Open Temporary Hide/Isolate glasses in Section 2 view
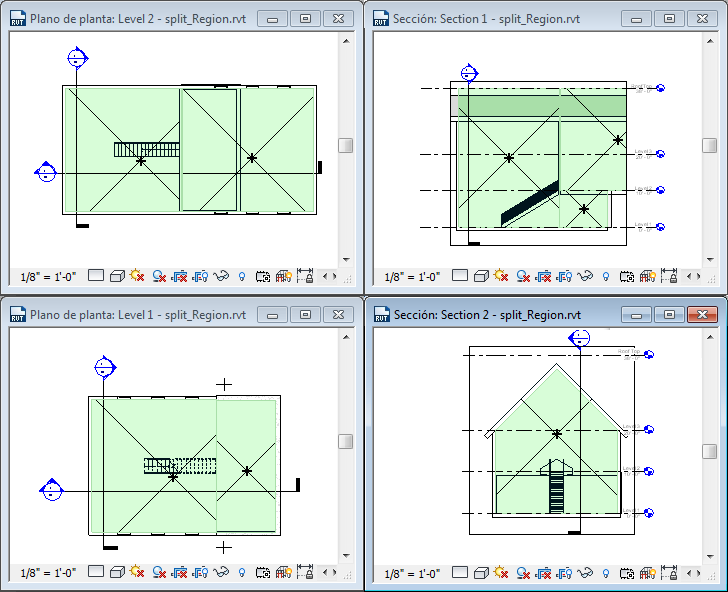The height and width of the screenshot is (592, 728). click(x=585, y=573)
